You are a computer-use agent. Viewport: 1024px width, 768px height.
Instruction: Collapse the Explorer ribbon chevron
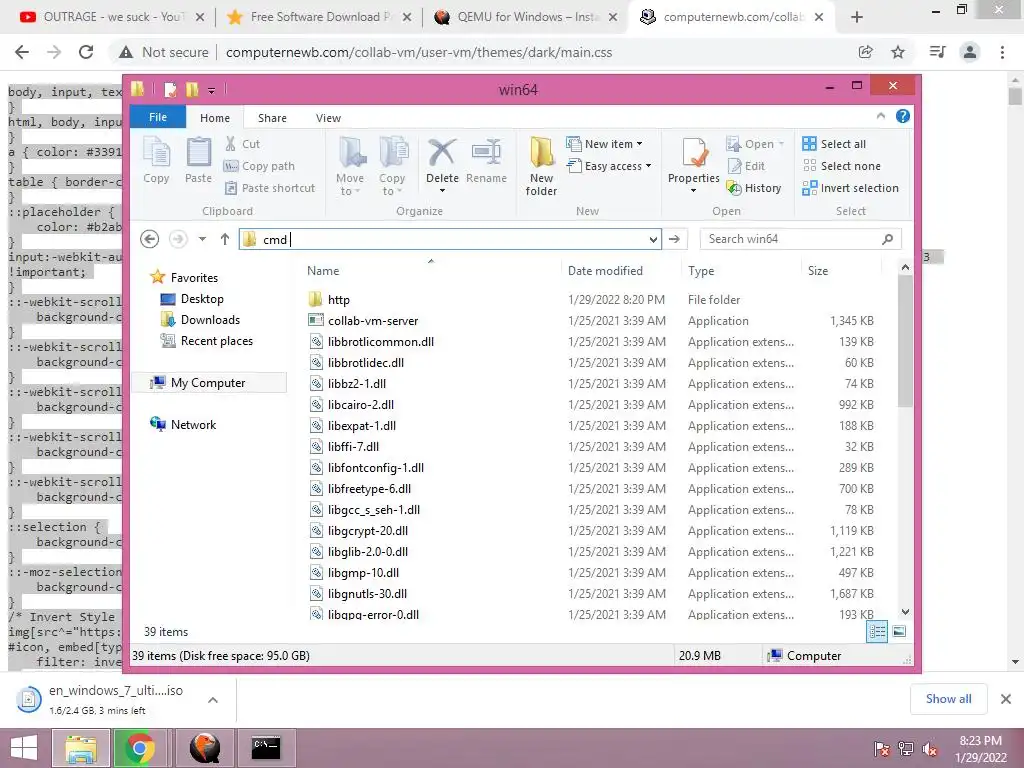coord(881,116)
